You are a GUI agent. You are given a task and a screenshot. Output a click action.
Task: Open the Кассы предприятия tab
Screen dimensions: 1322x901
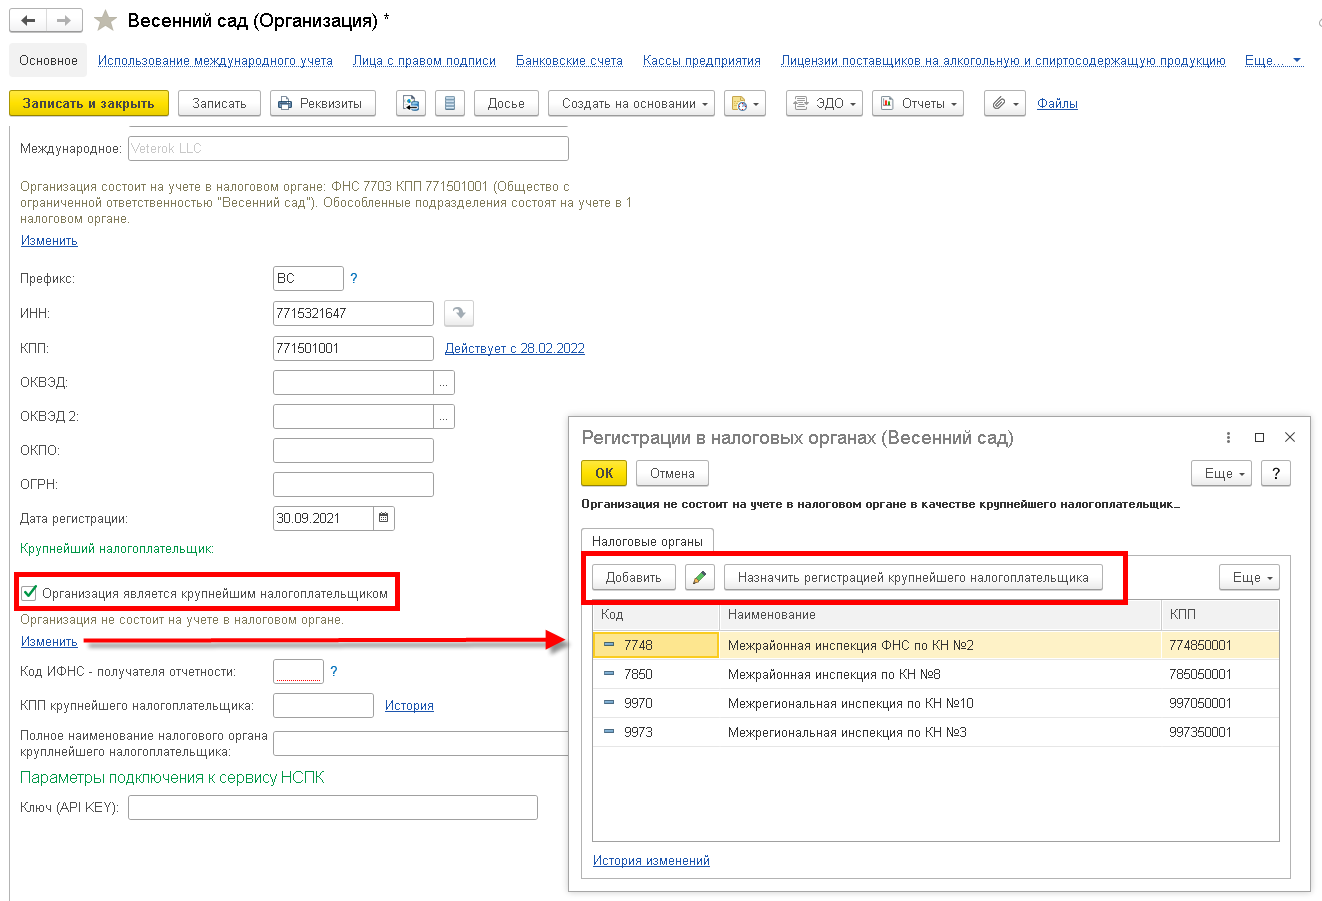tap(701, 61)
